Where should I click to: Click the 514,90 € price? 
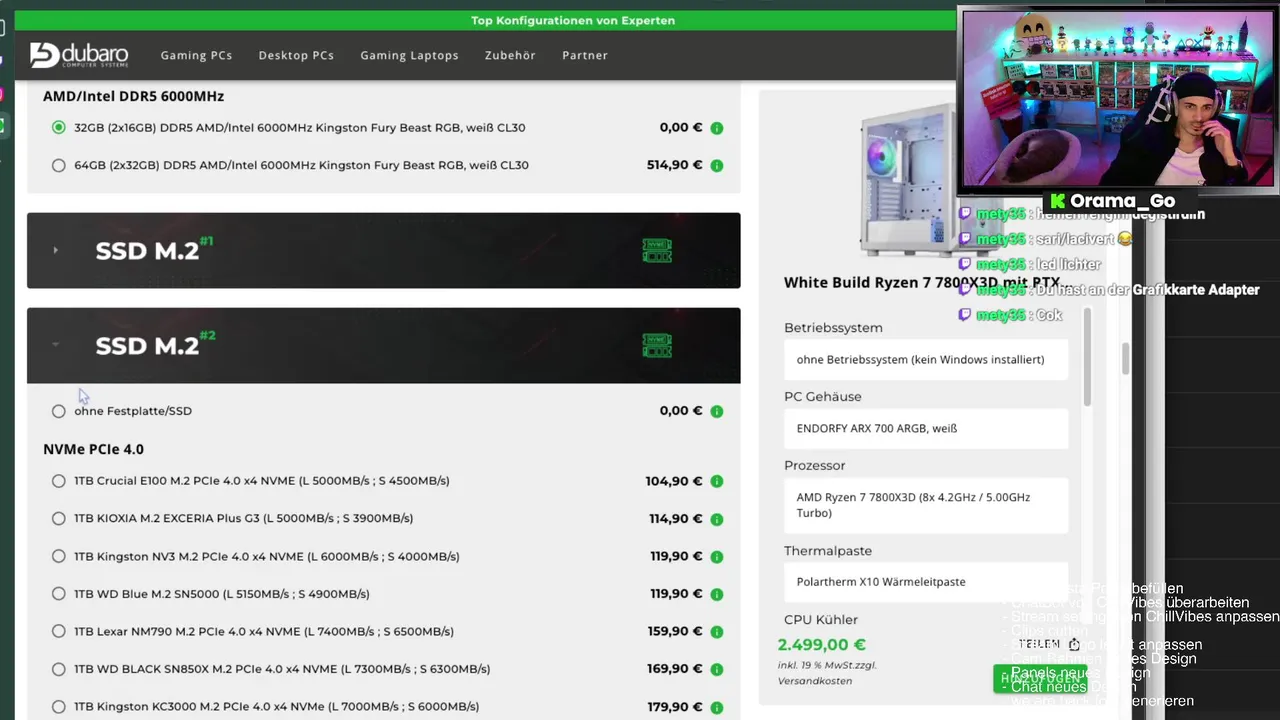tap(674, 165)
